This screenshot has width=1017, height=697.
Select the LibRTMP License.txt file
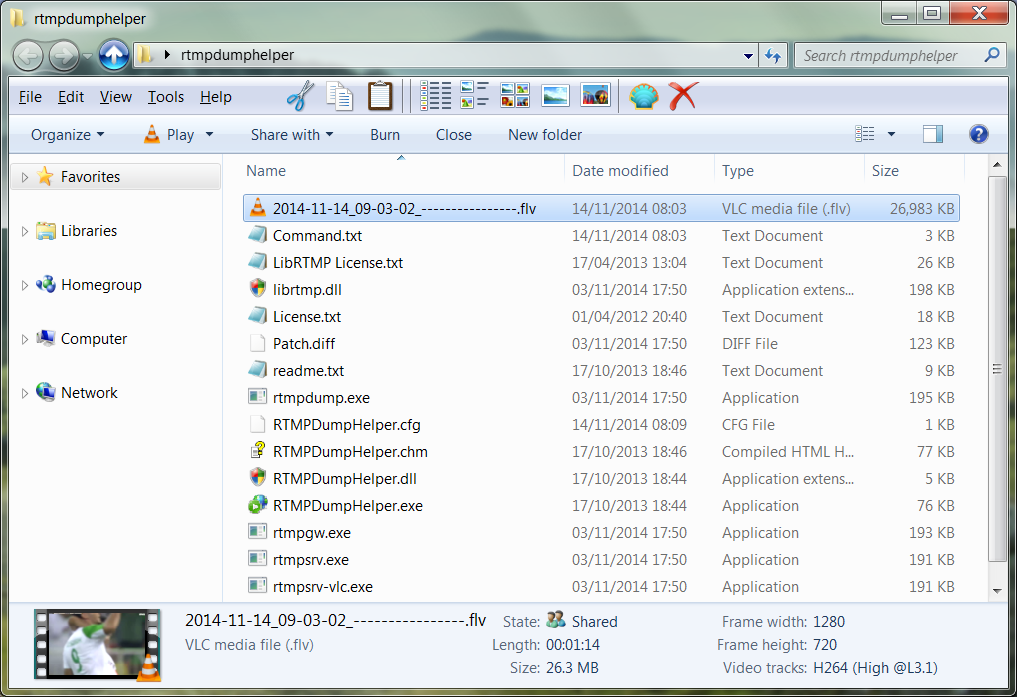click(601, 263)
